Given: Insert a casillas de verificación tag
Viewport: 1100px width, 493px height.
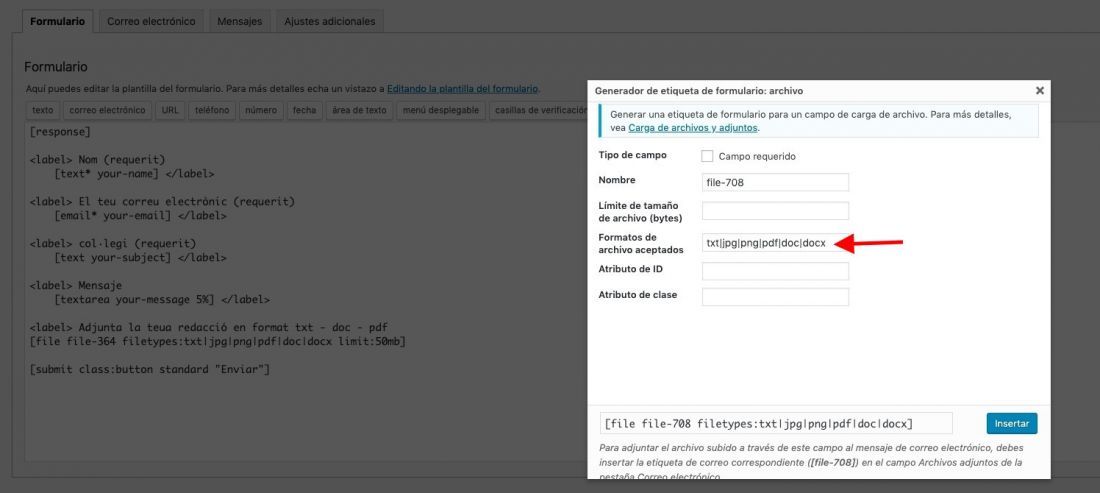Looking at the screenshot, I should [x=538, y=110].
